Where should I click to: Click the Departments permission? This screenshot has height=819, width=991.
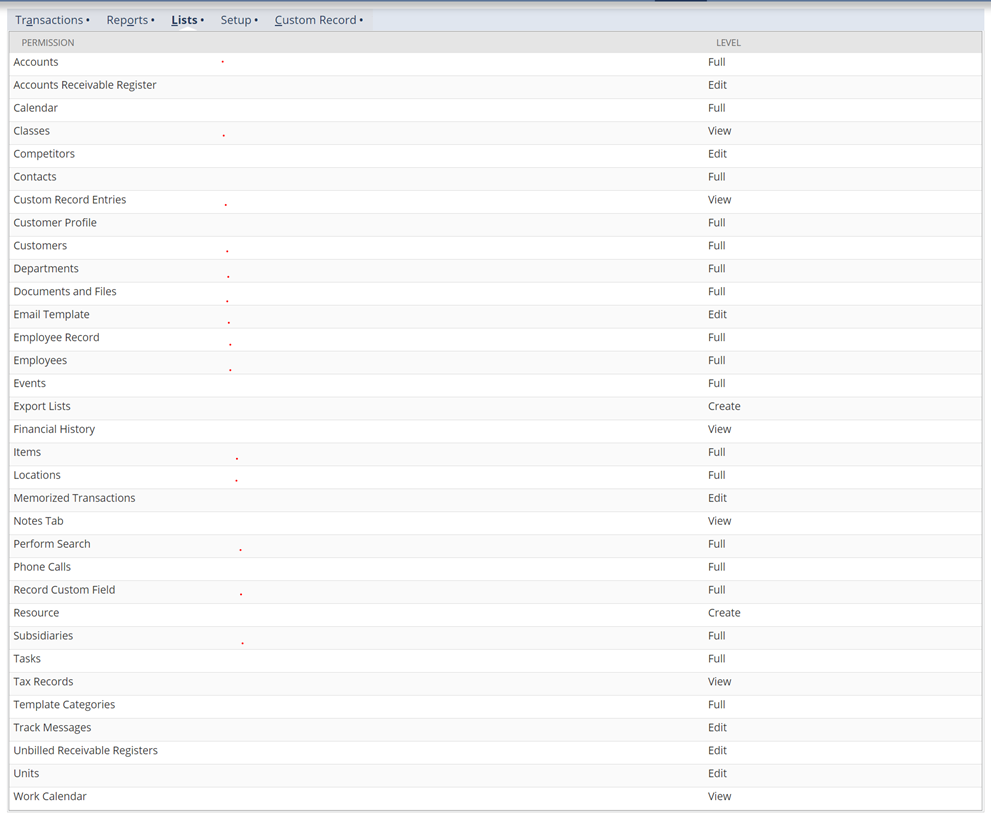tap(46, 269)
